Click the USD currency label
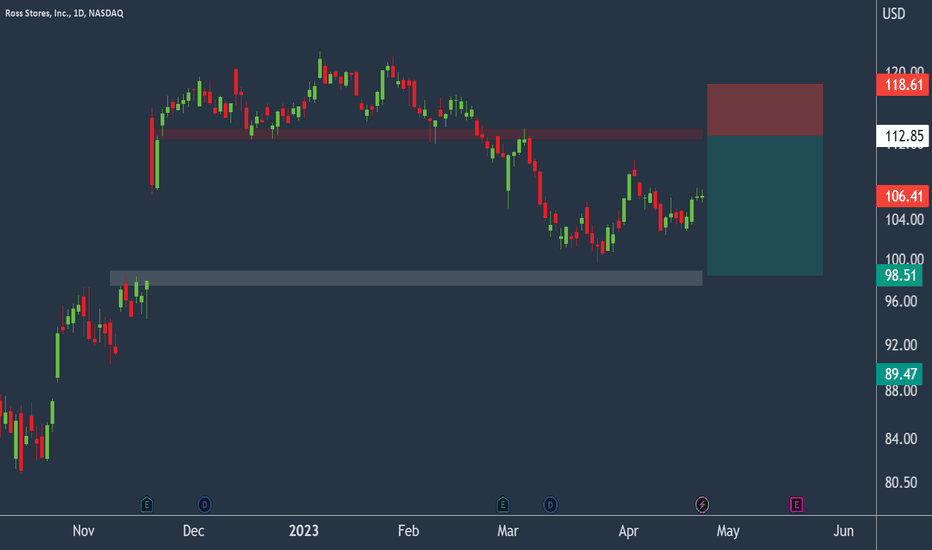 894,13
